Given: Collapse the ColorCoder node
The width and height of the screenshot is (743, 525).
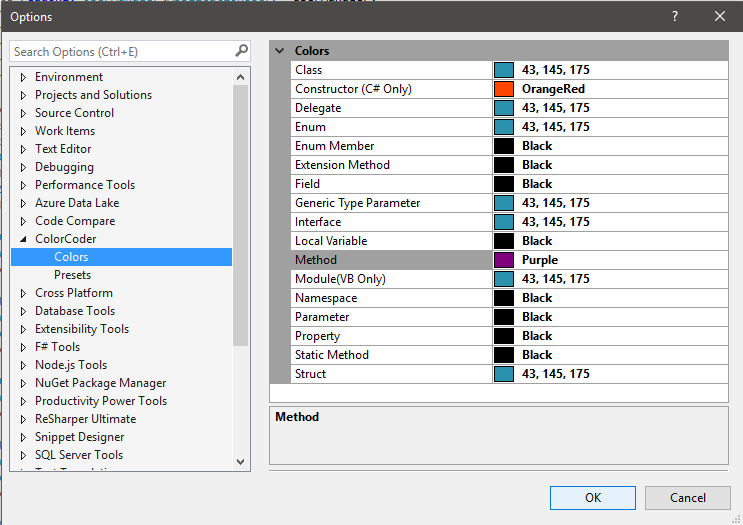Looking at the screenshot, I should click(x=23, y=239).
